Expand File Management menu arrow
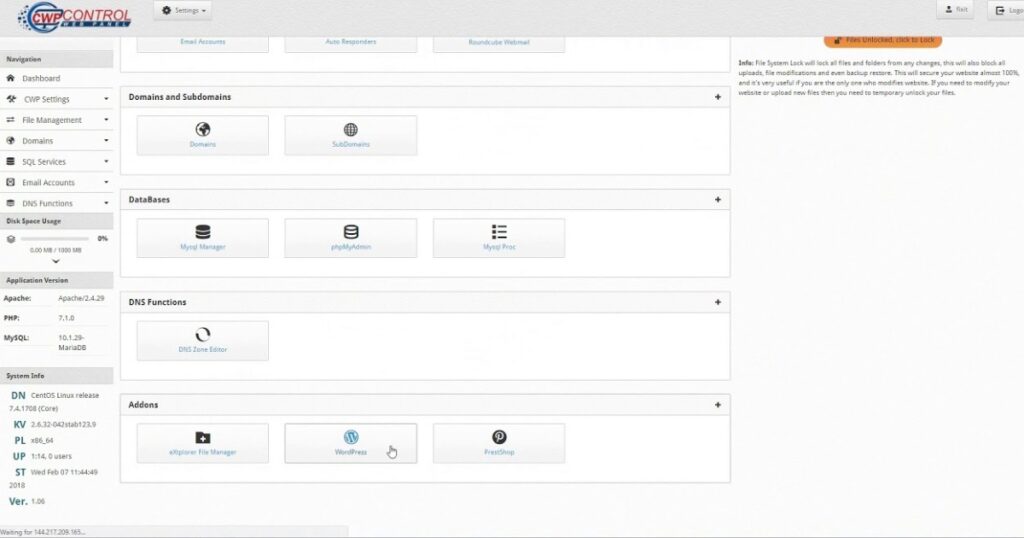The height and width of the screenshot is (538, 1024). click(x=106, y=119)
